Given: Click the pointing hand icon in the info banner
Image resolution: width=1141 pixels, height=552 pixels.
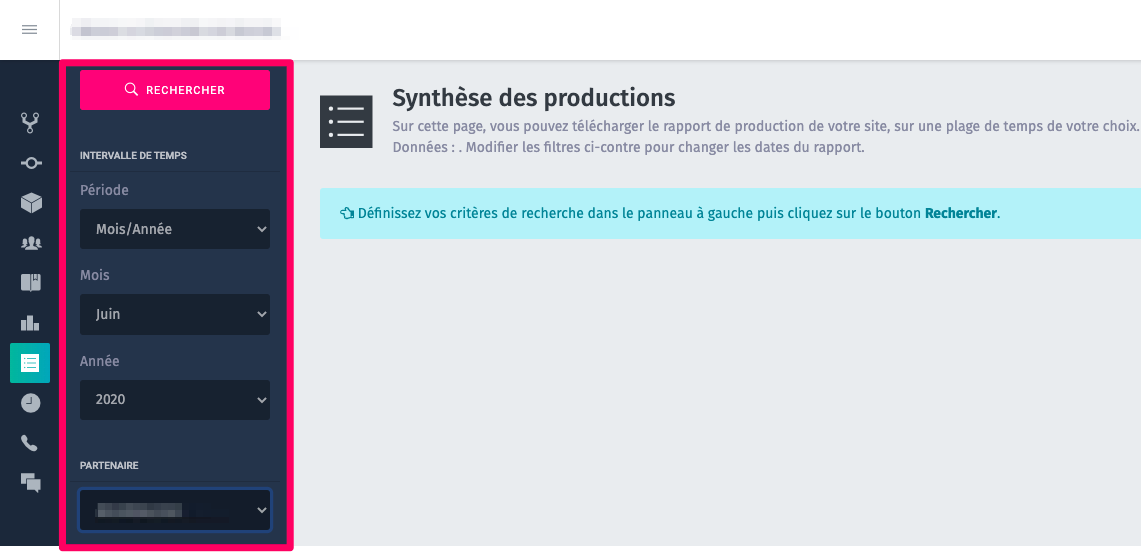Looking at the screenshot, I should pos(346,214).
